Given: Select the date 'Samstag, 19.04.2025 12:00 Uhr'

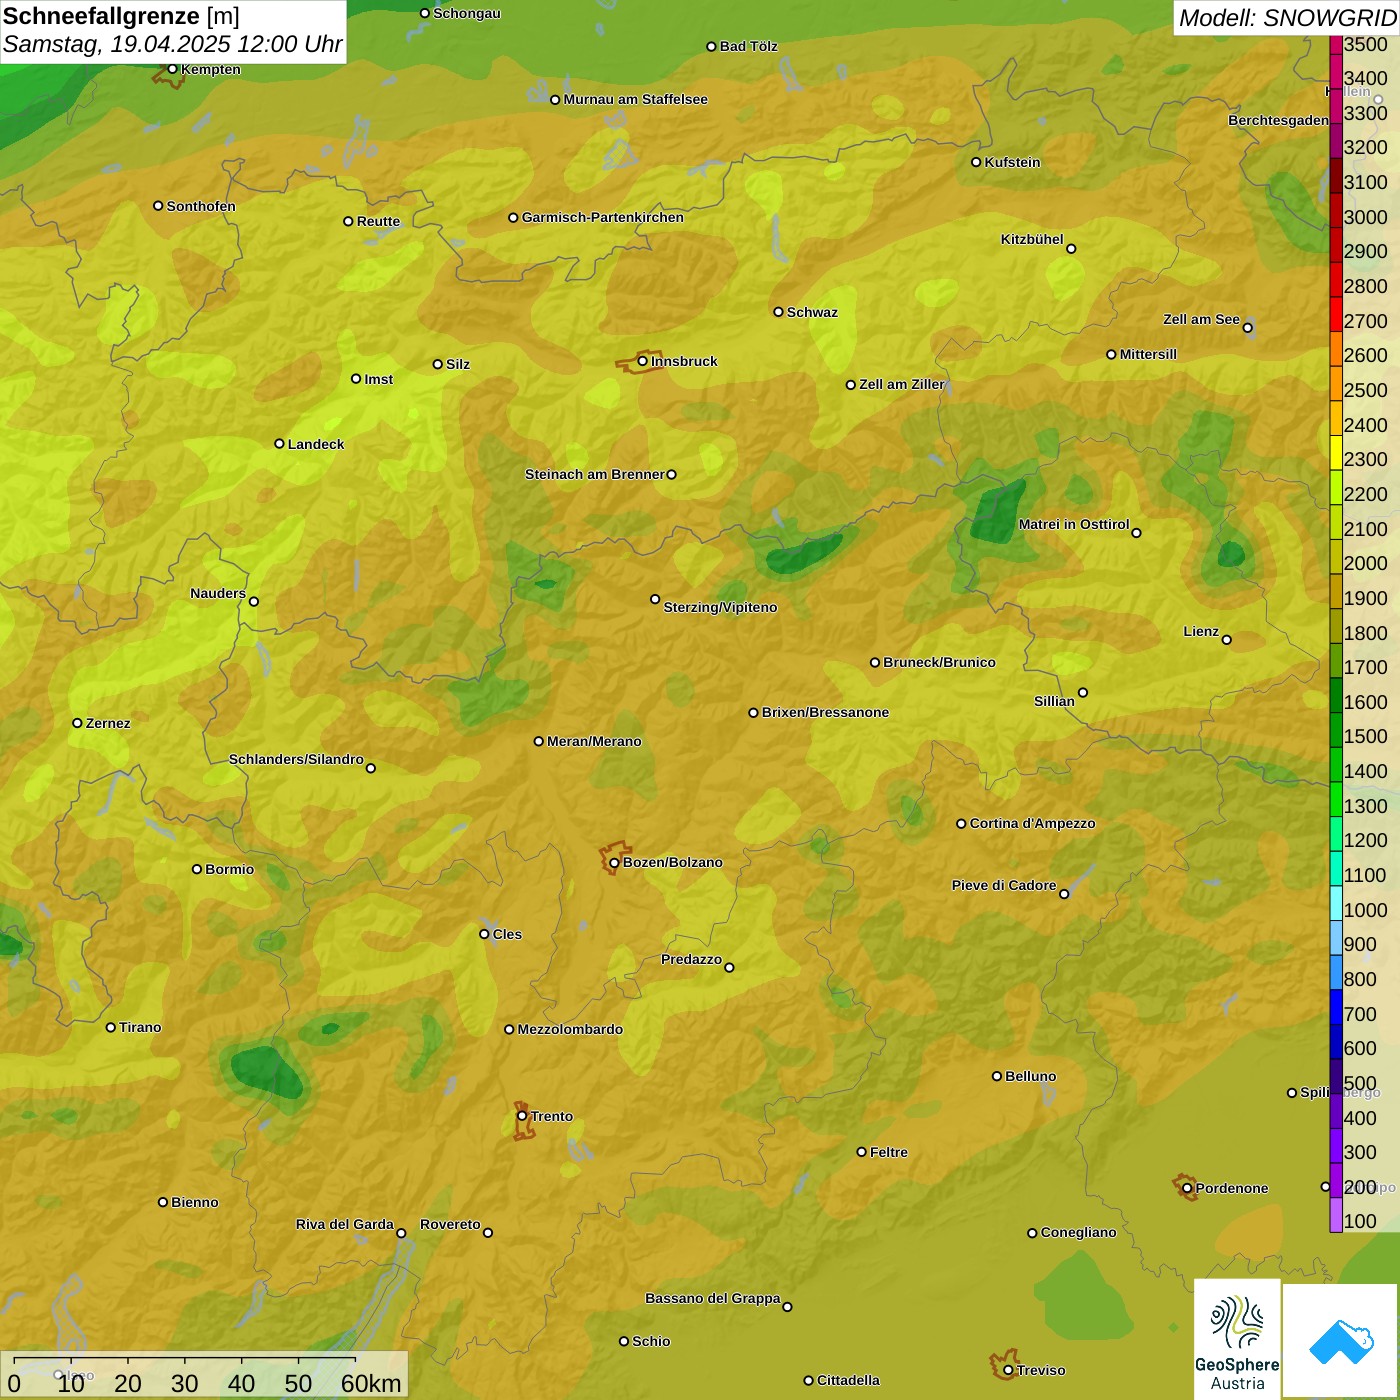Looking at the screenshot, I should pyautogui.click(x=173, y=44).
